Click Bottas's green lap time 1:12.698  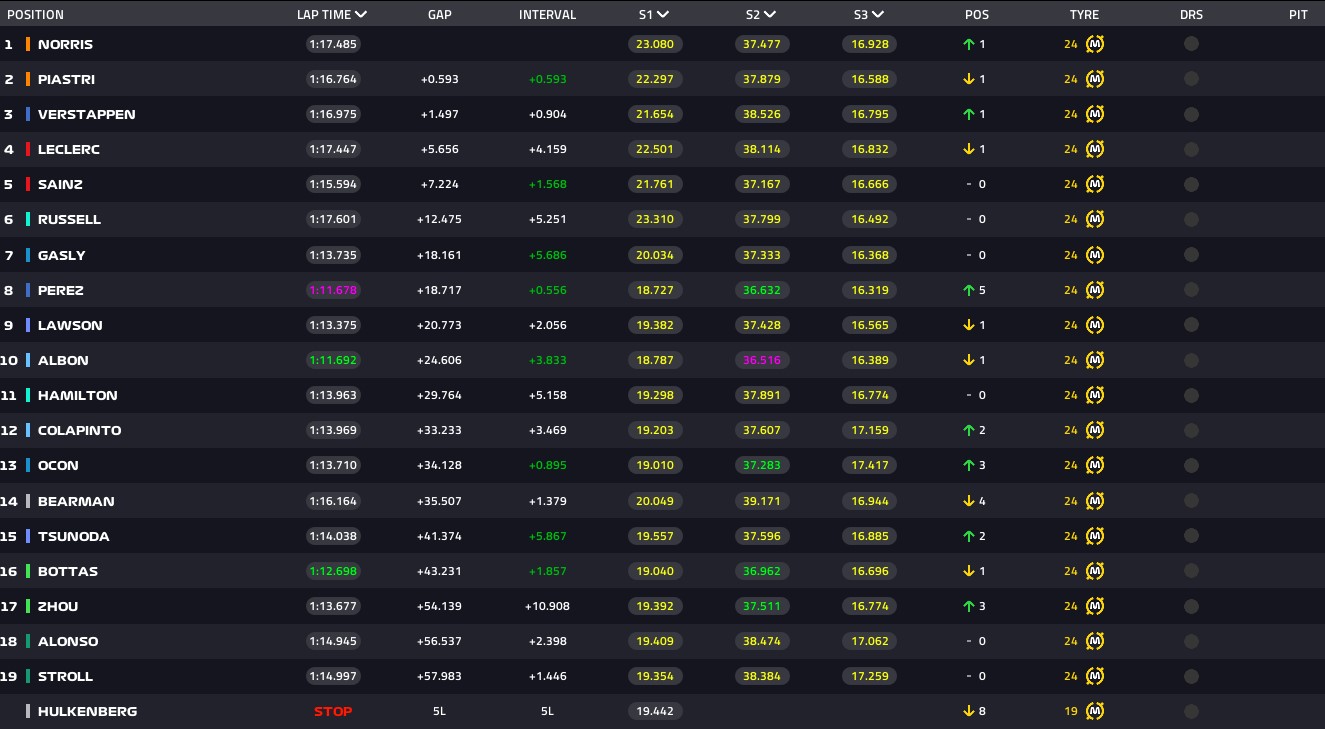coord(333,571)
